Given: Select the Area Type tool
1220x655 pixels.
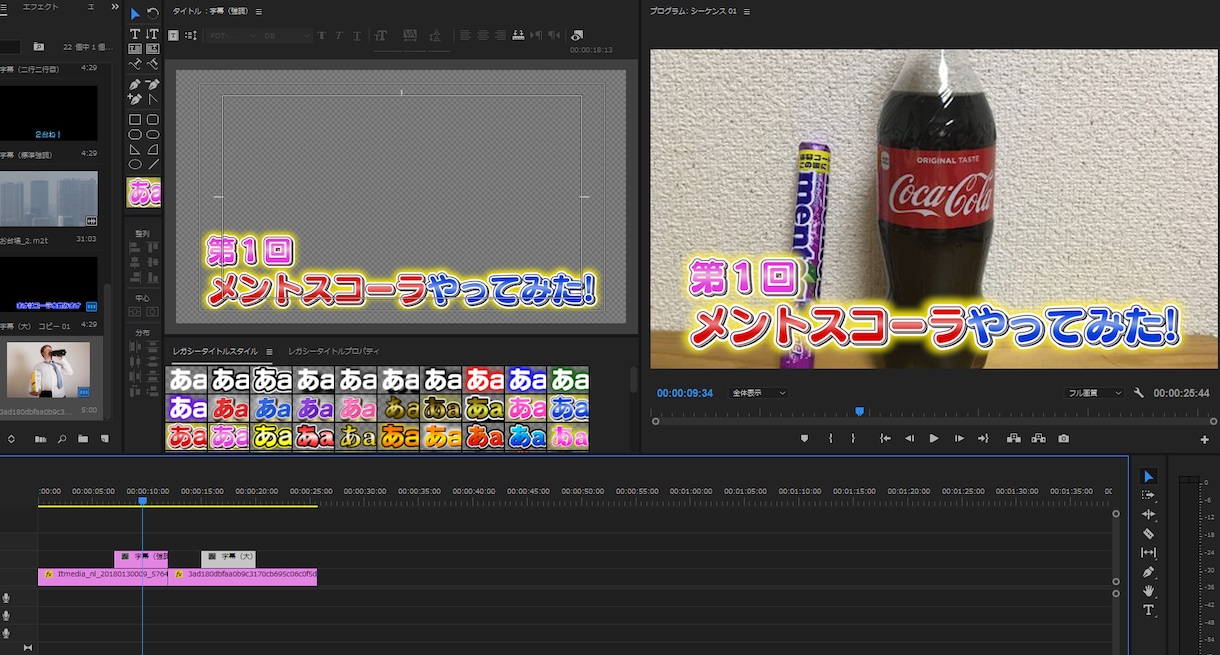Looking at the screenshot, I should 135,48.
